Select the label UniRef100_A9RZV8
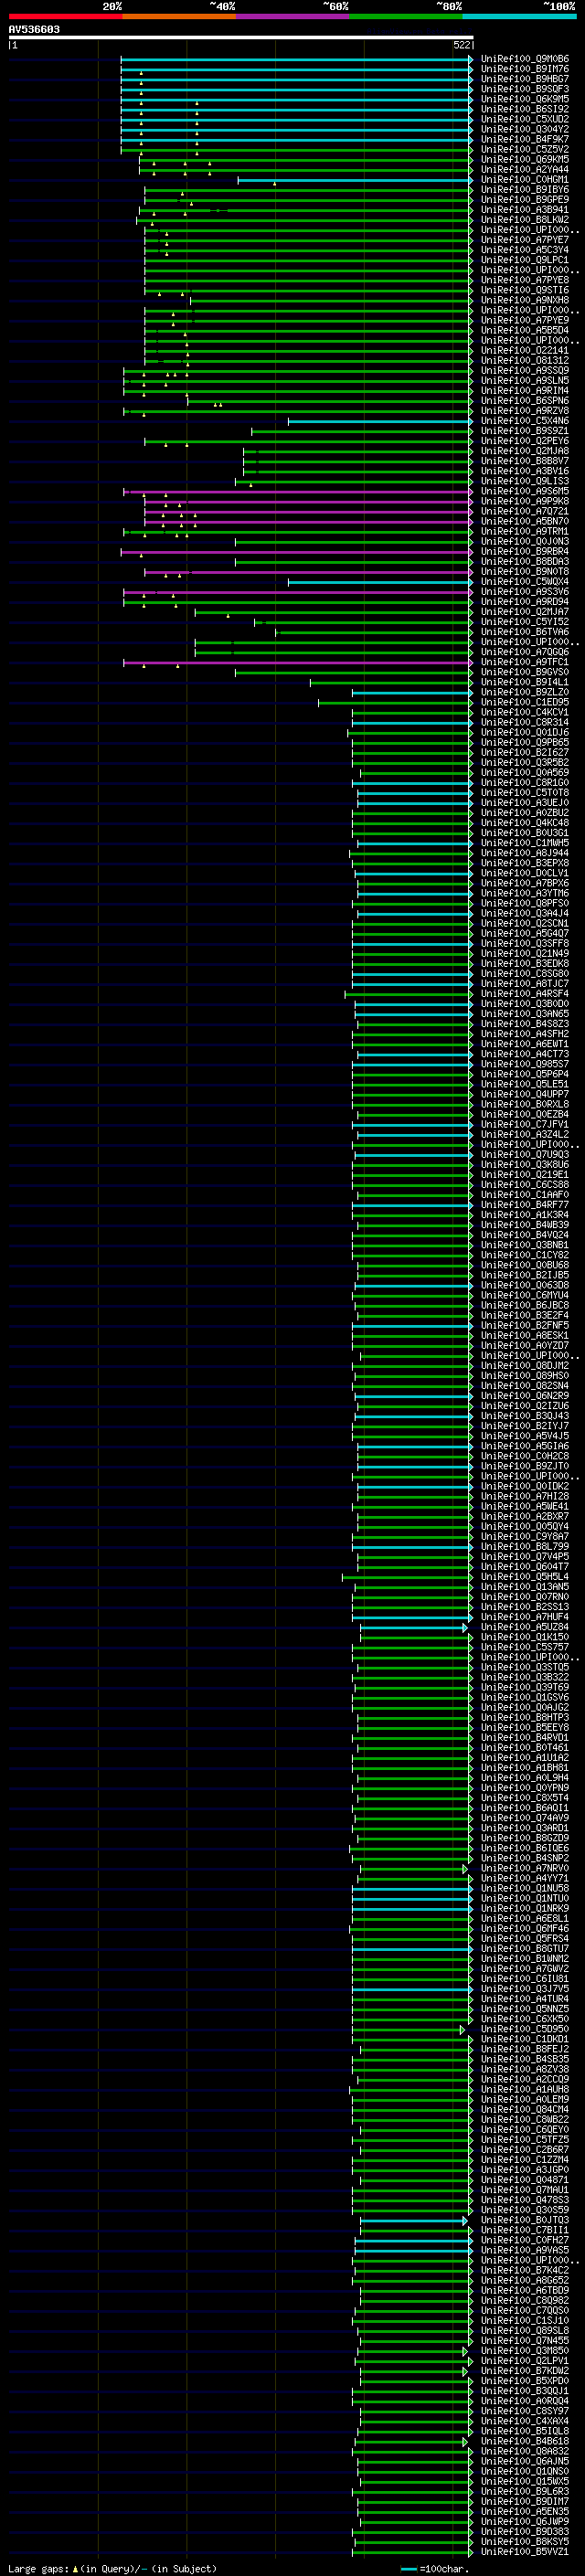 point(525,411)
